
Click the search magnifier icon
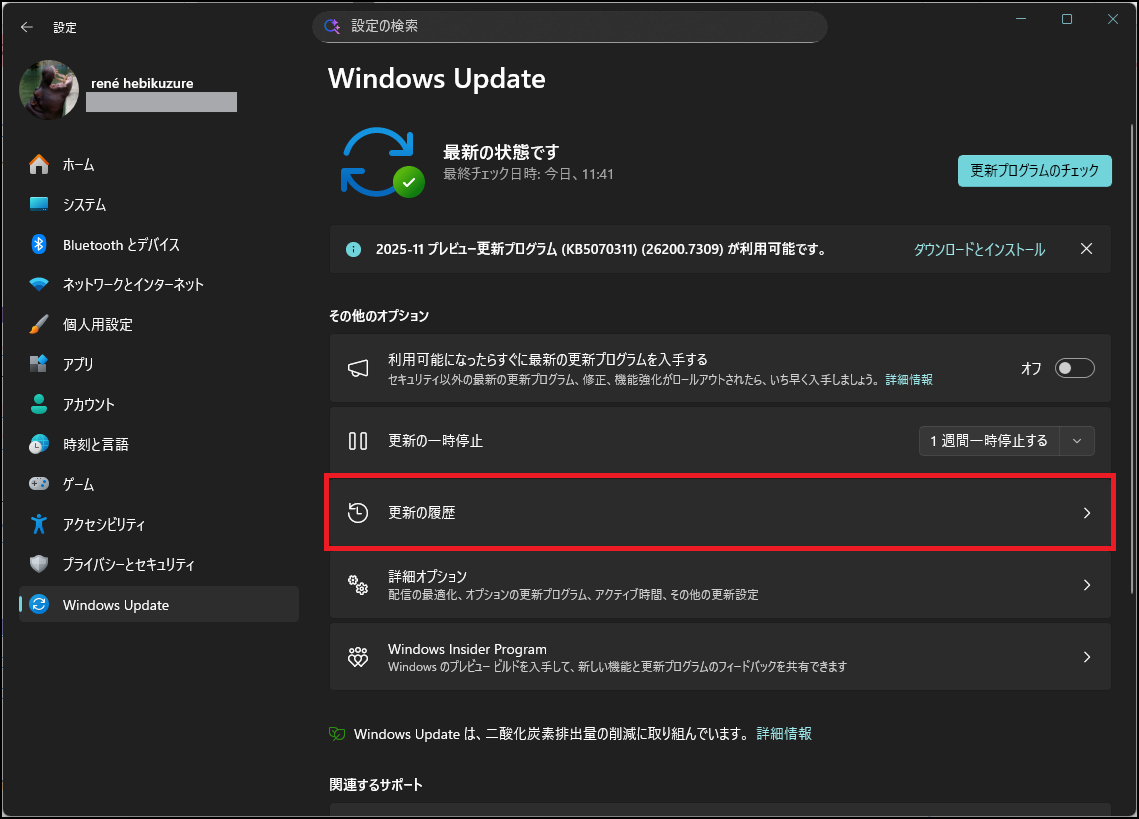tap(332, 26)
